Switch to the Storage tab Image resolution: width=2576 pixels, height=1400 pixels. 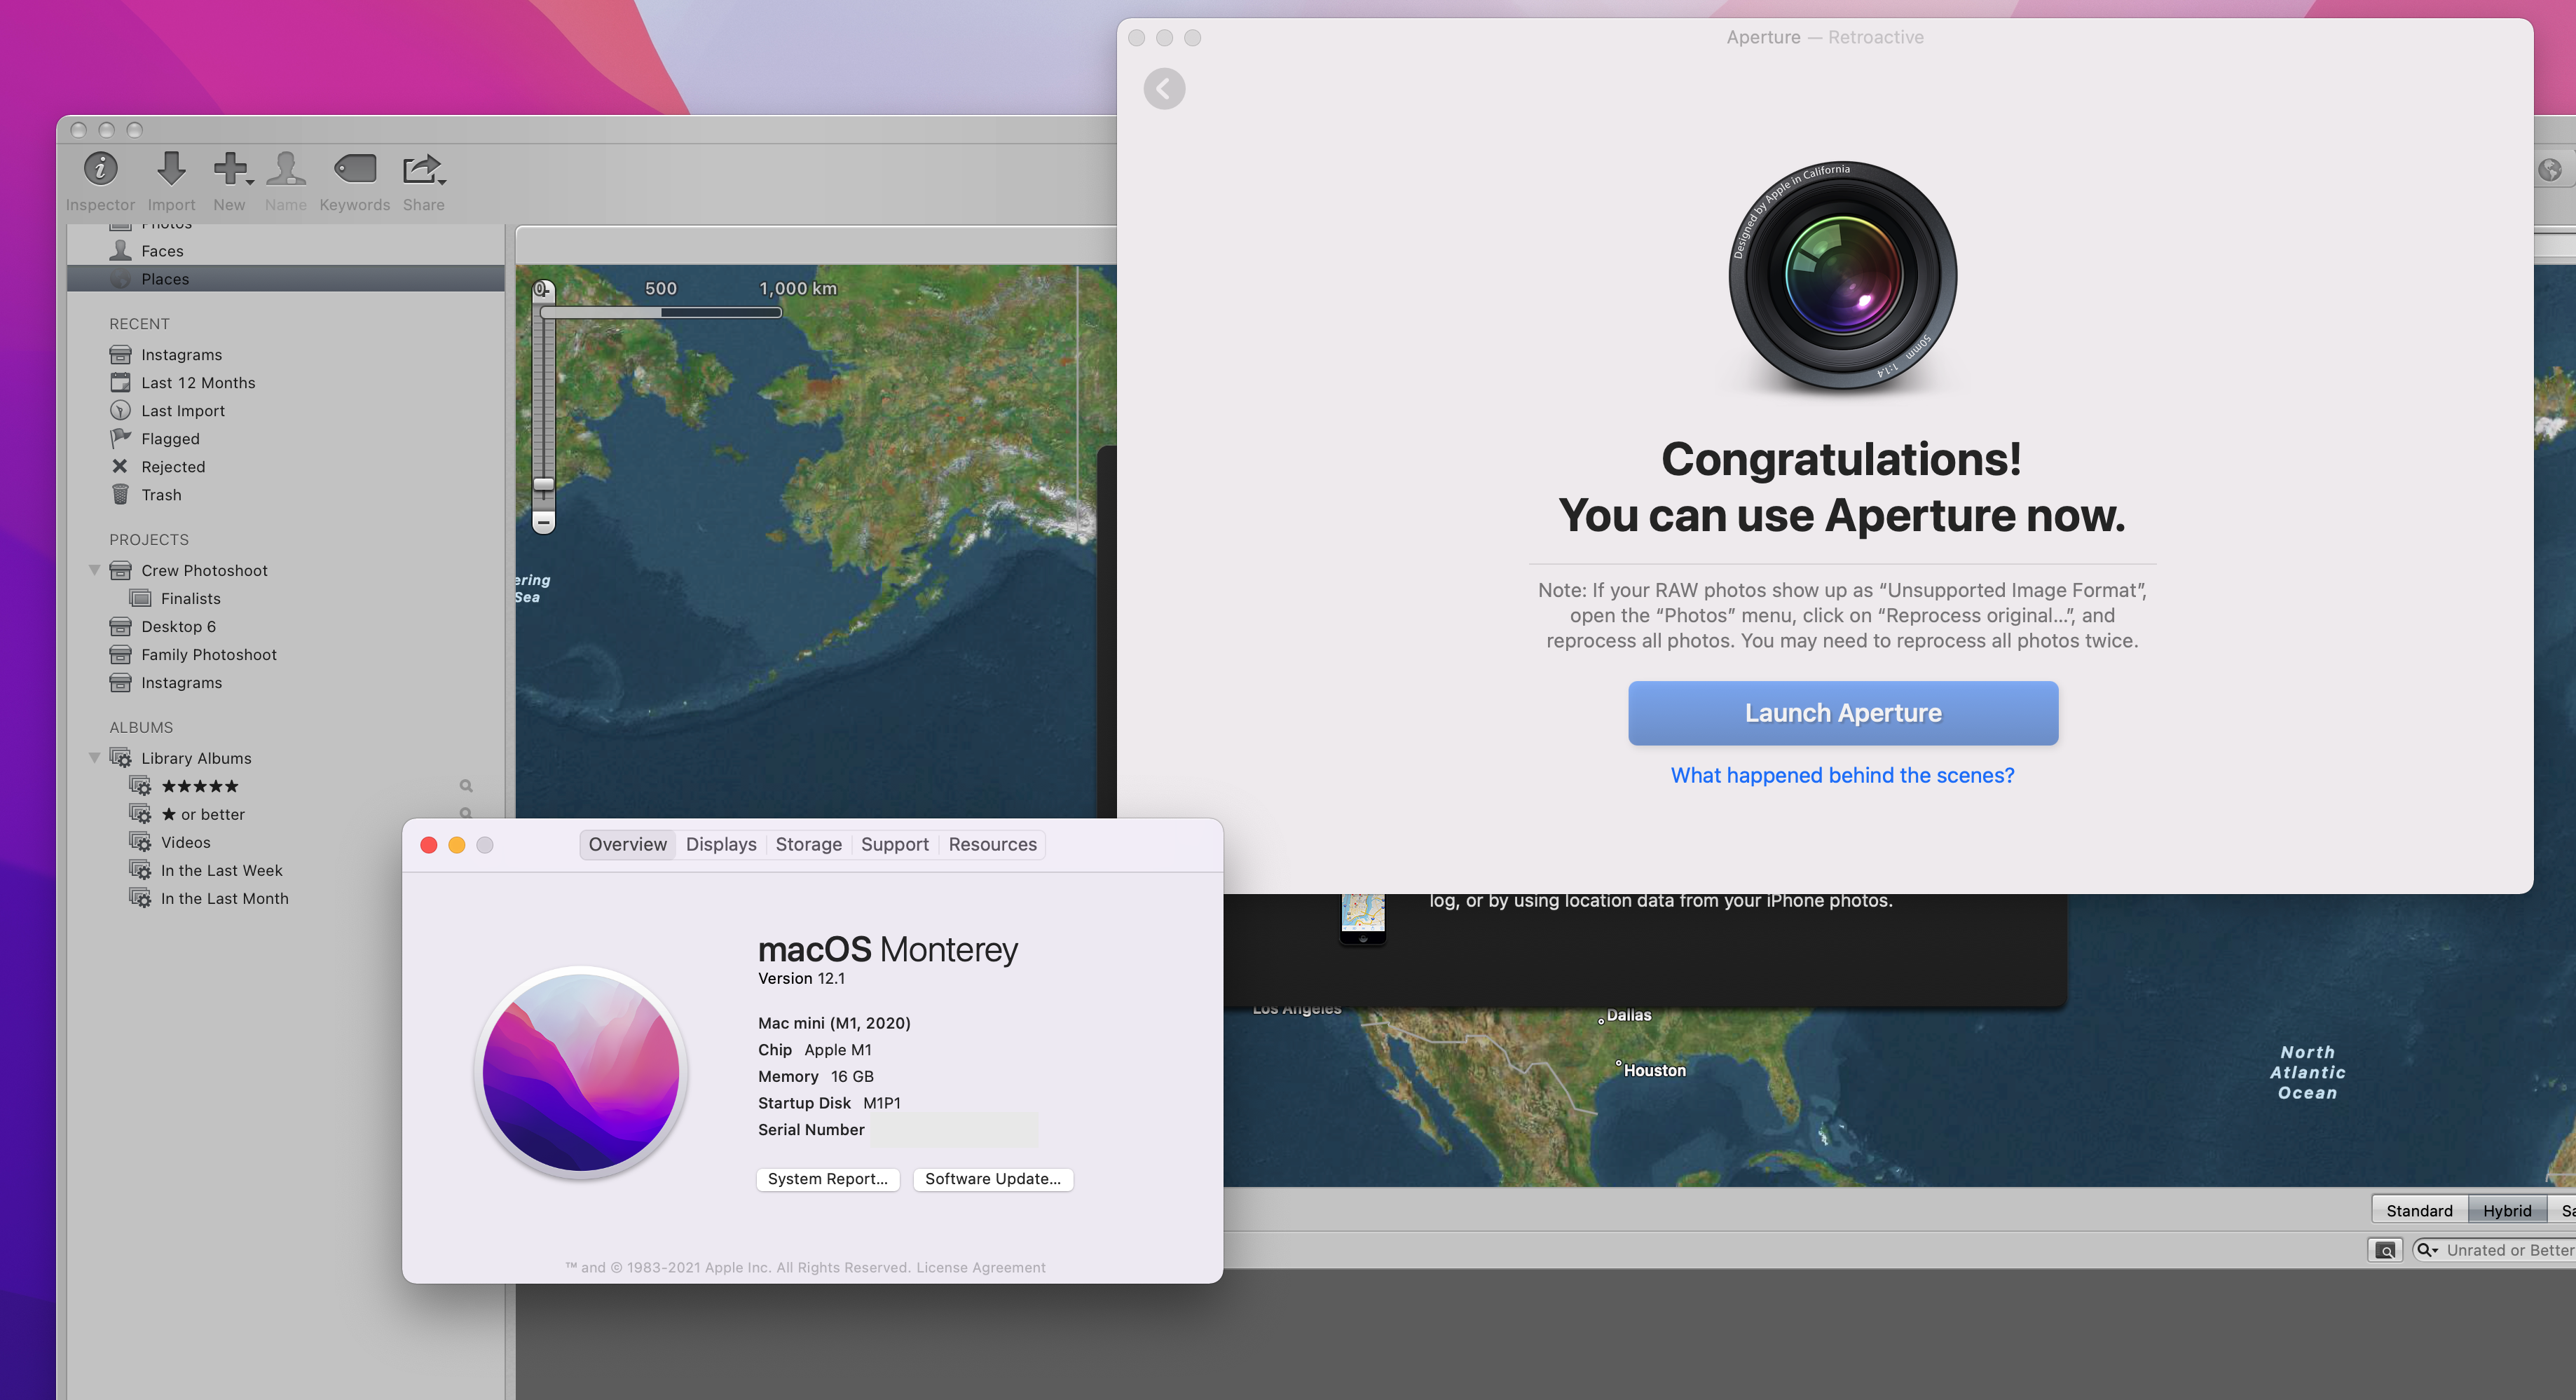pyautogui.click(x=808, y=844)
